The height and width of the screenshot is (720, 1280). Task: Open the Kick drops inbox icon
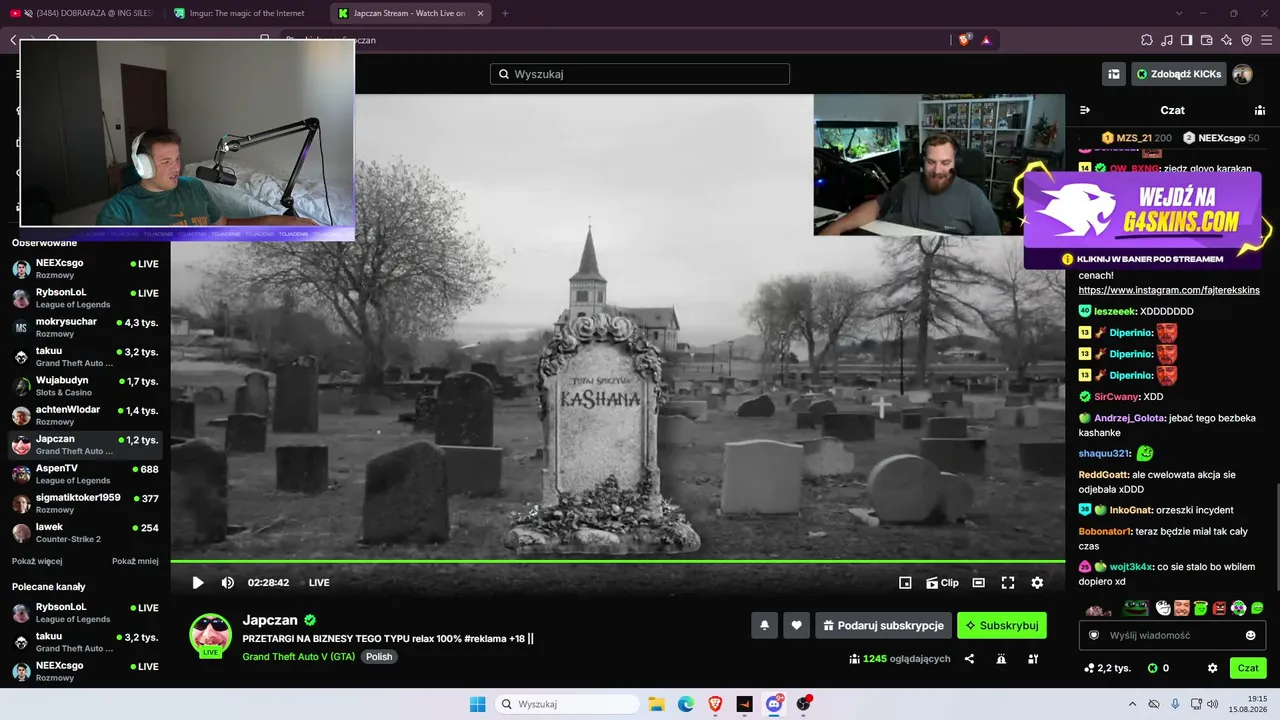[x=1113, y=74]
